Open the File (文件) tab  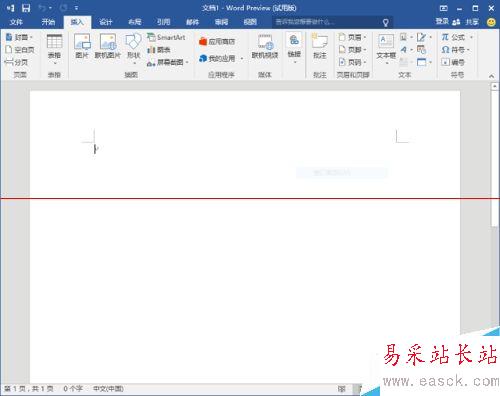[x=16, y=22]
